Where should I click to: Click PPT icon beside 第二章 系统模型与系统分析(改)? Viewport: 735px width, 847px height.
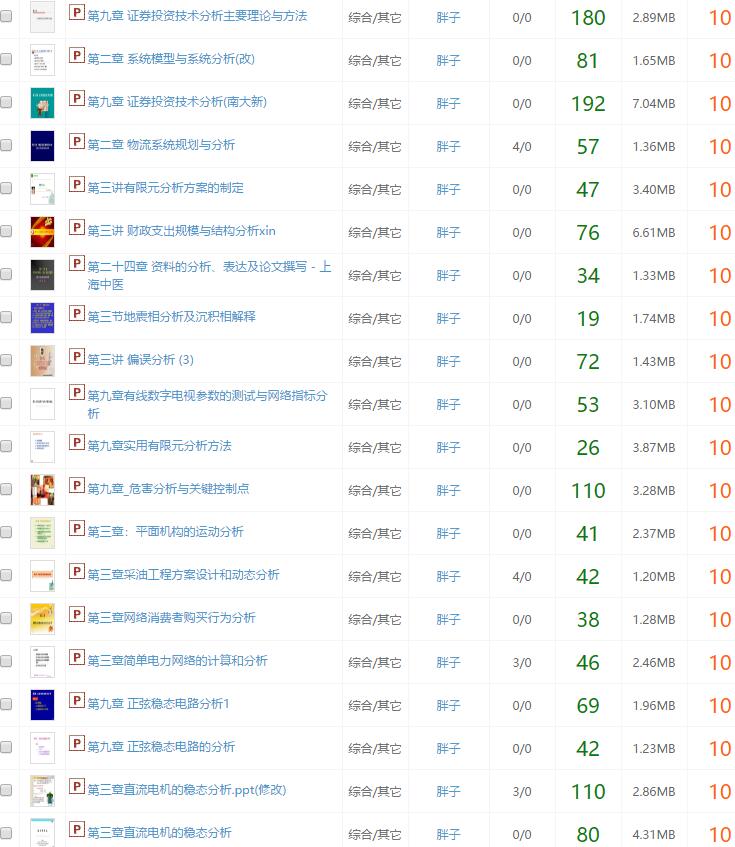pos(76,55)
